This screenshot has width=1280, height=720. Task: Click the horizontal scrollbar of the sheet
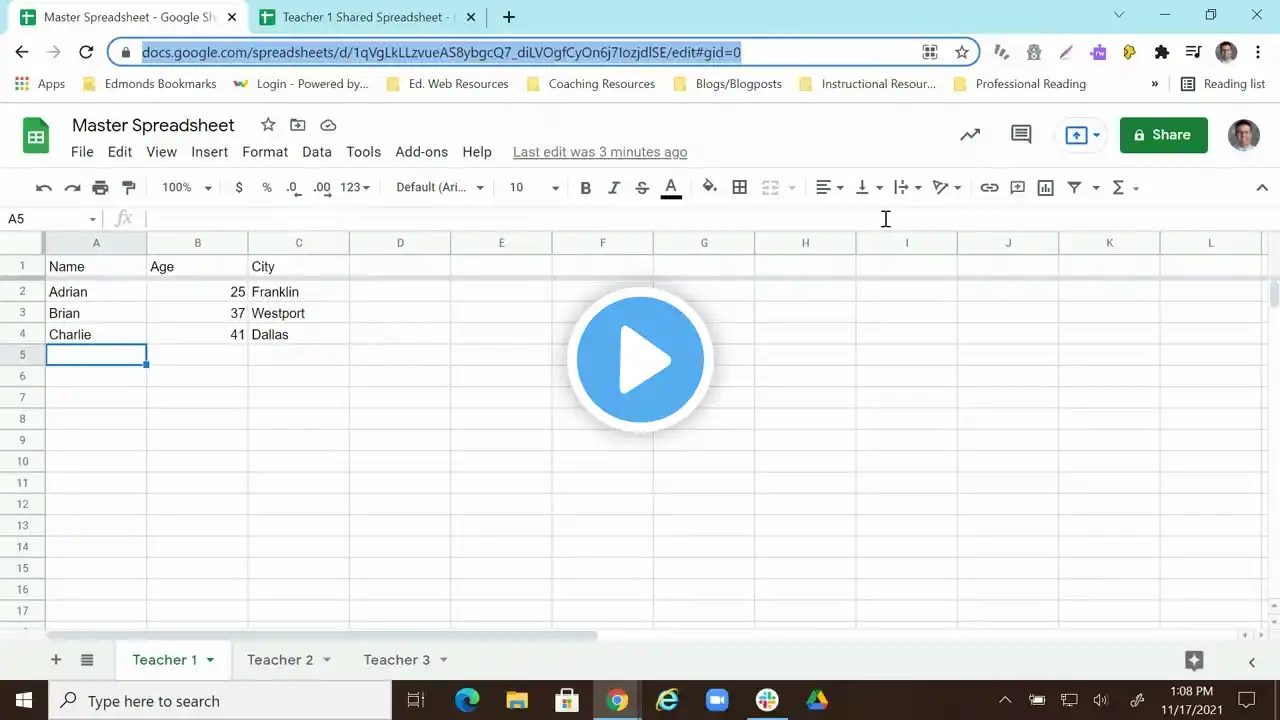[322, 635]
